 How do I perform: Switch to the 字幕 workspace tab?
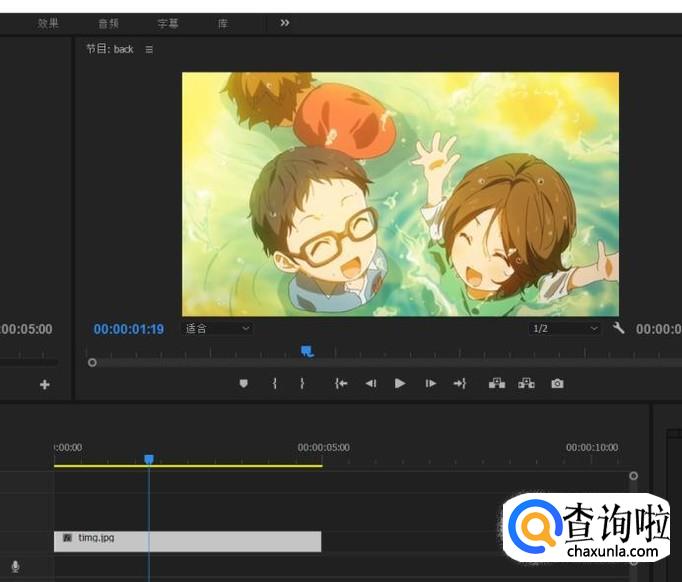tap(168, 23)
